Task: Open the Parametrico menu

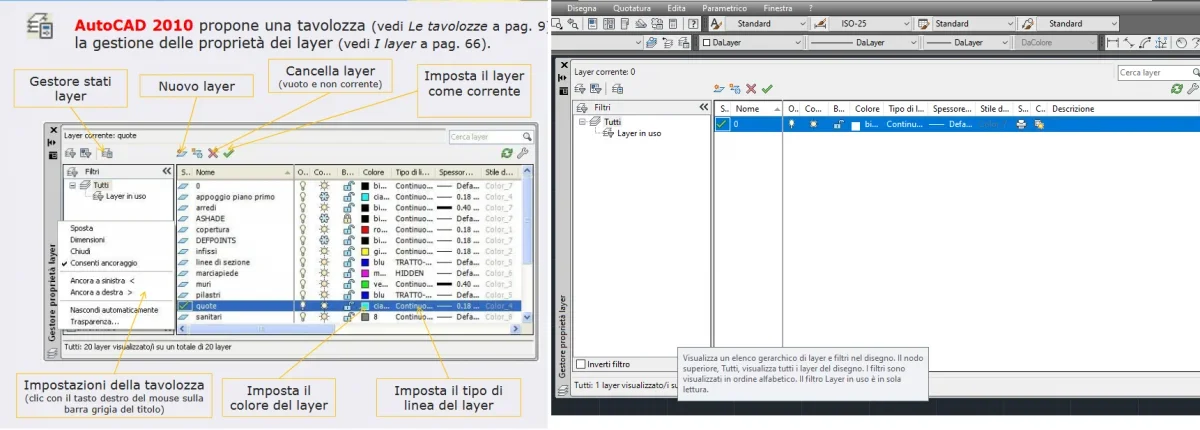Action: (724, 8)
